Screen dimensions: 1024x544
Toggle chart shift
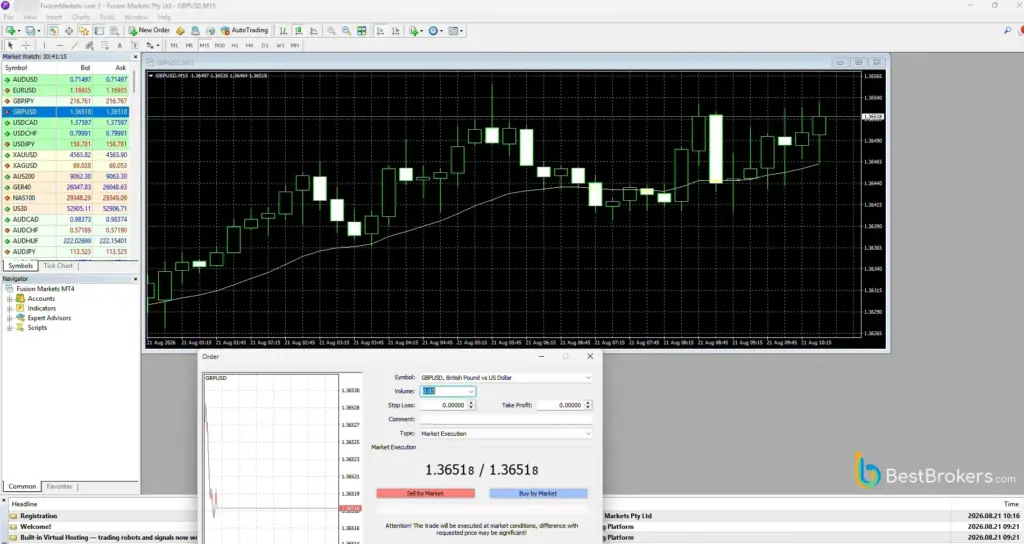click(396, 31)
